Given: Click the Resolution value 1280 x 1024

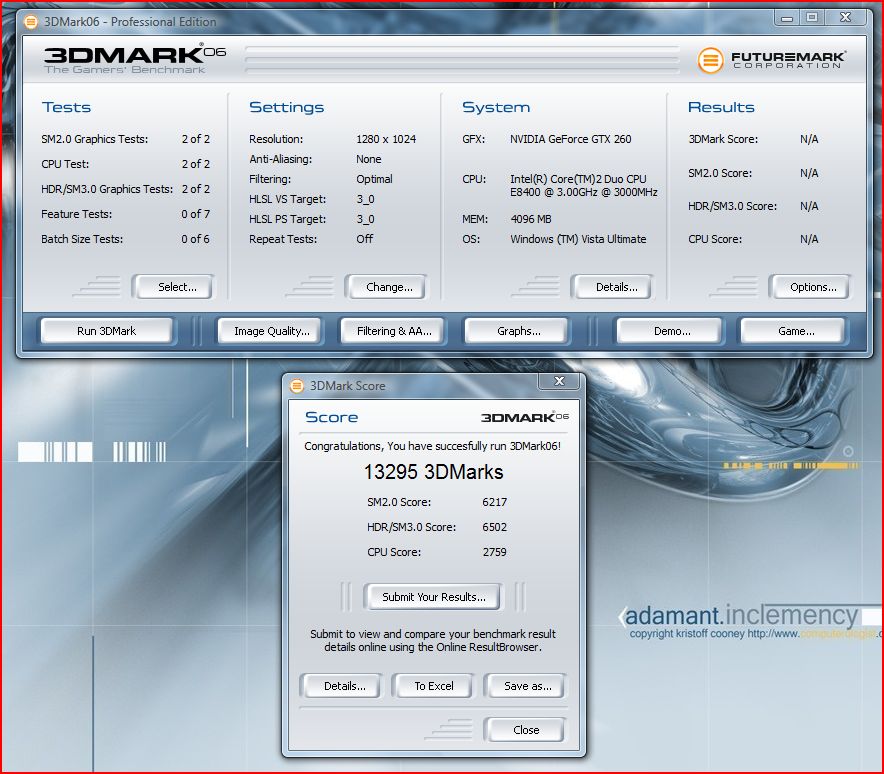Looking at the screenshot, I should coord(386,139).
